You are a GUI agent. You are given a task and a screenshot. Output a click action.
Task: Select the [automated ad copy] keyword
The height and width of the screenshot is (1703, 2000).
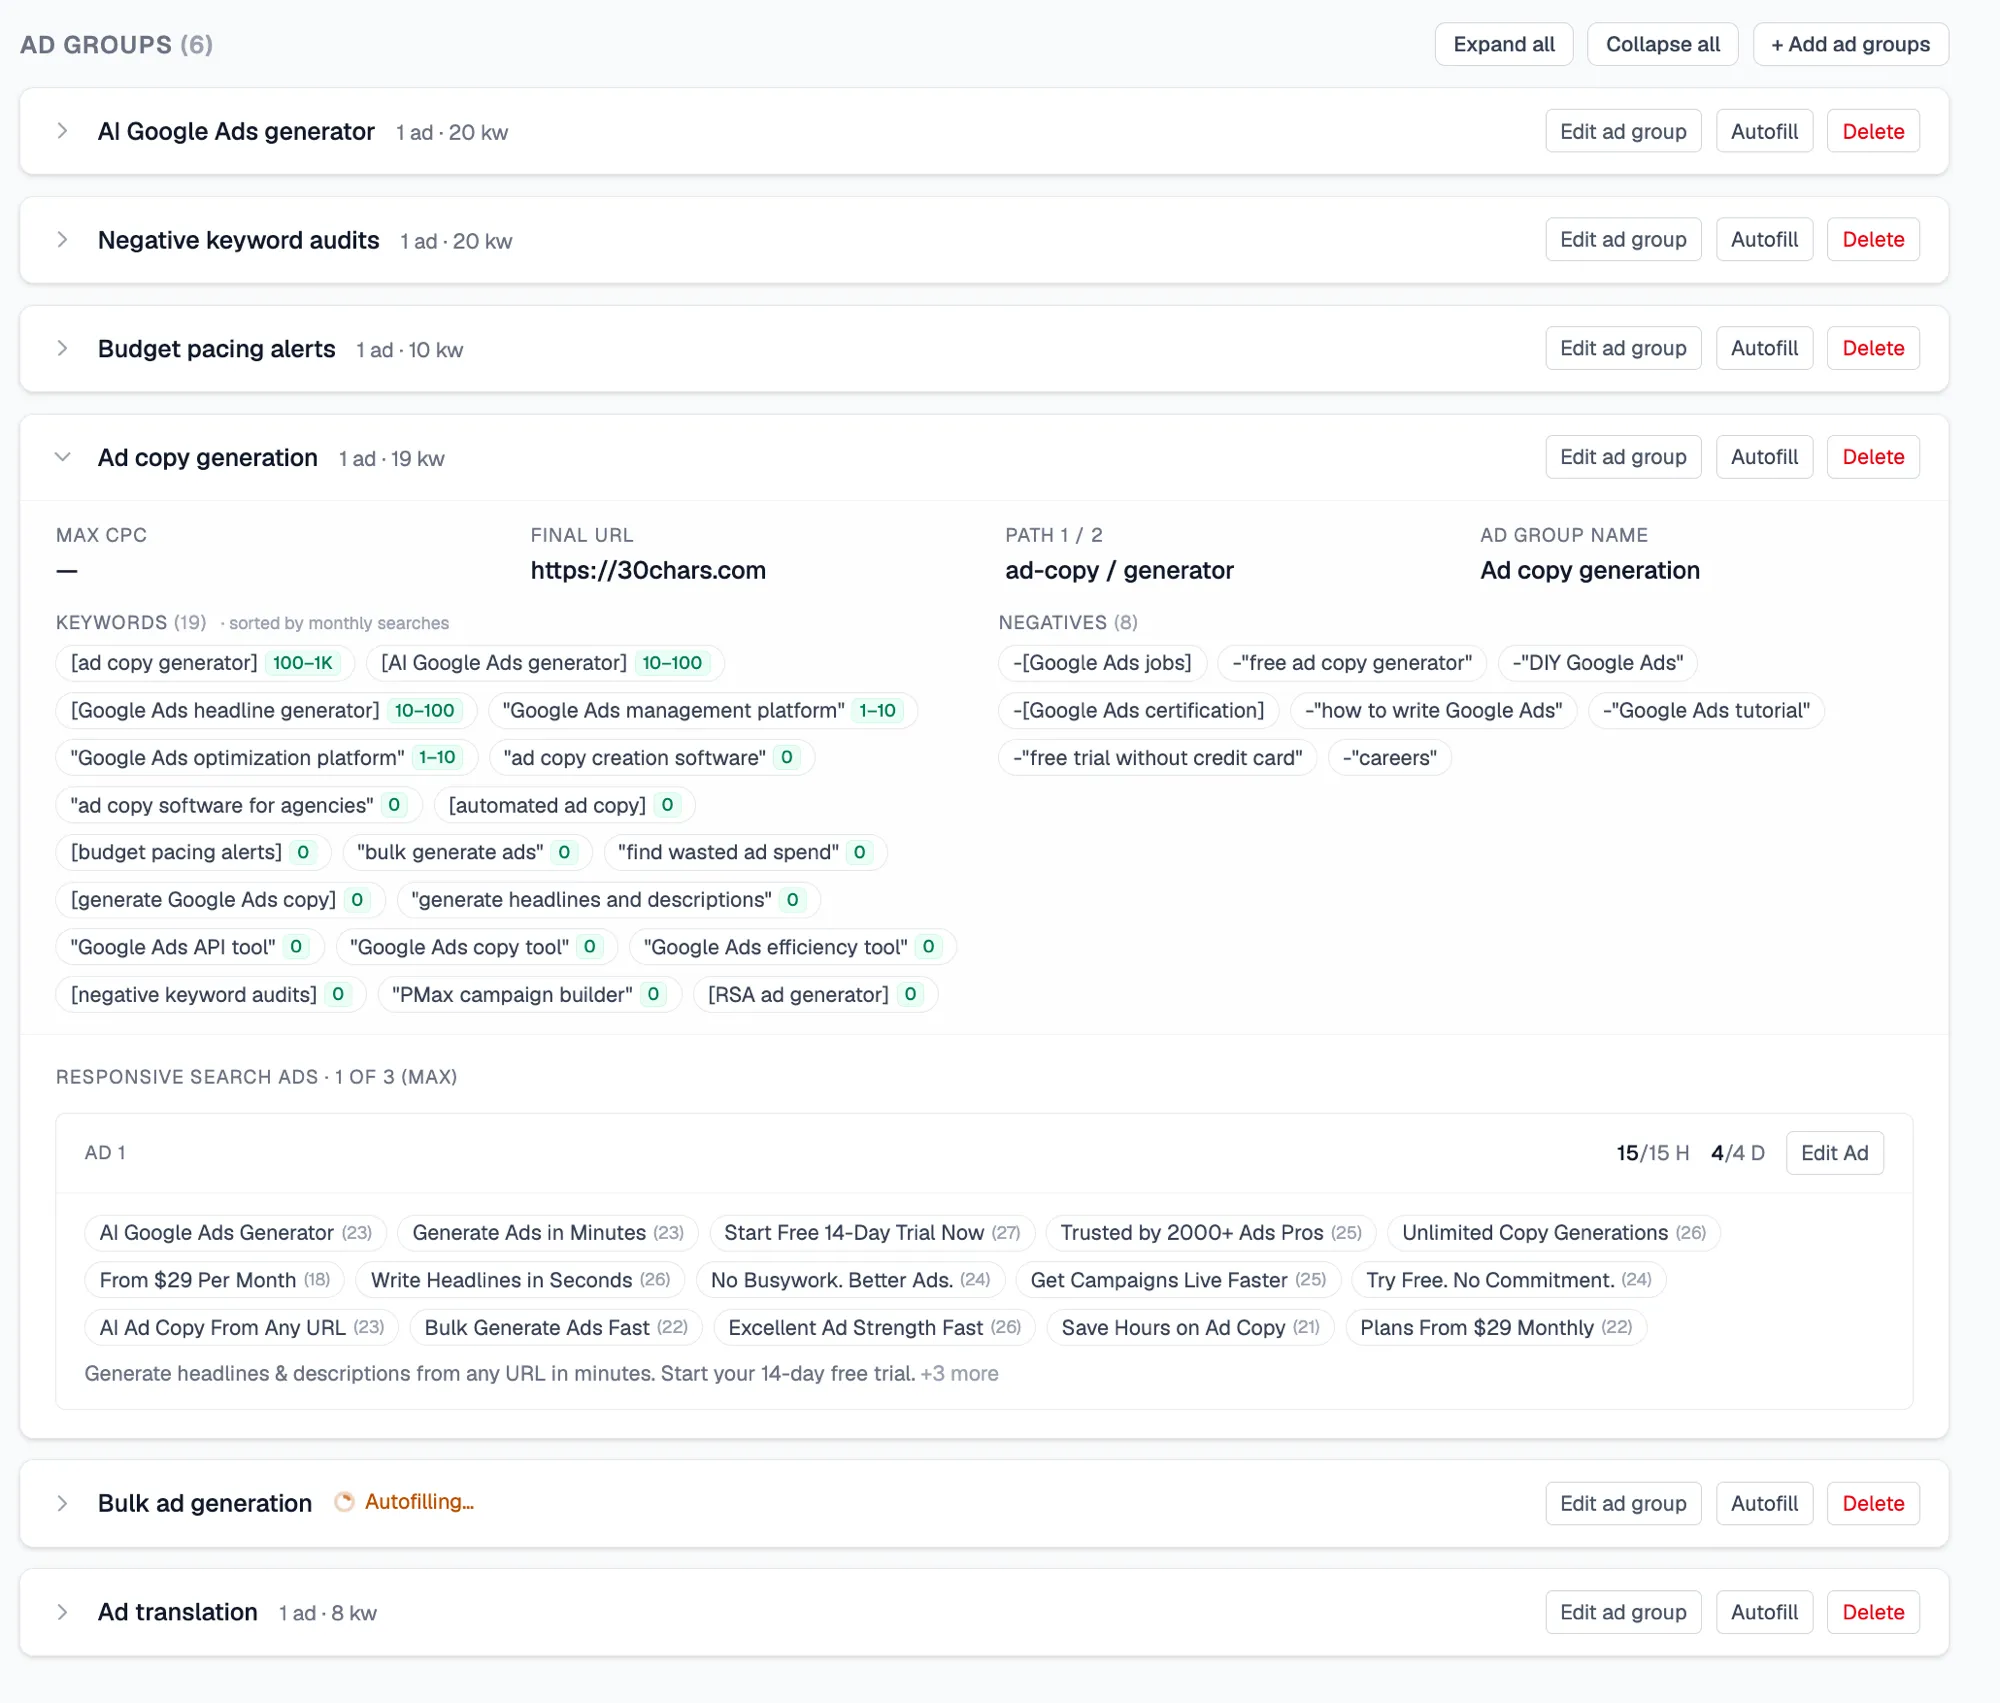(x=564, y=805)
